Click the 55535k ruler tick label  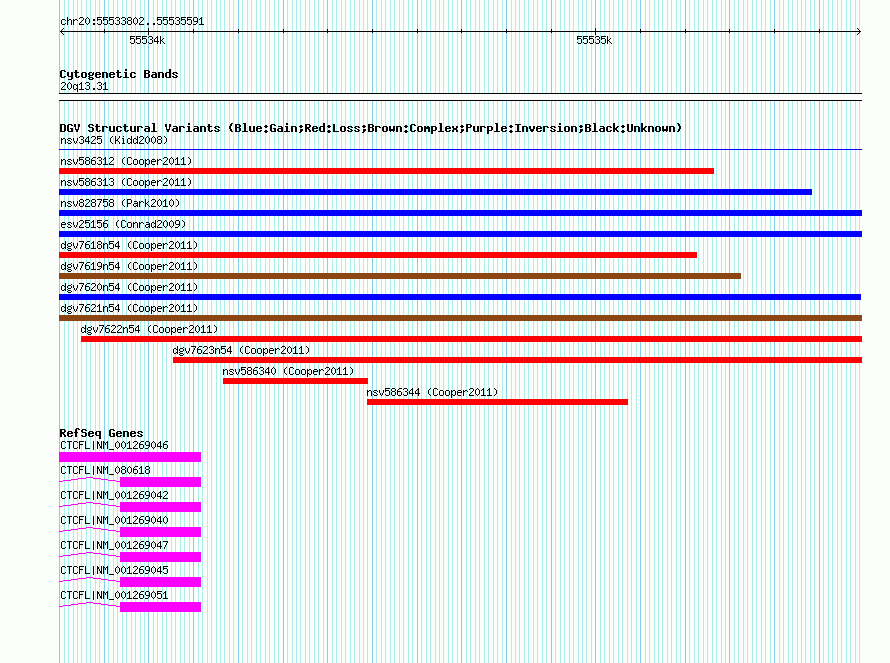click(x=594, y=40)
